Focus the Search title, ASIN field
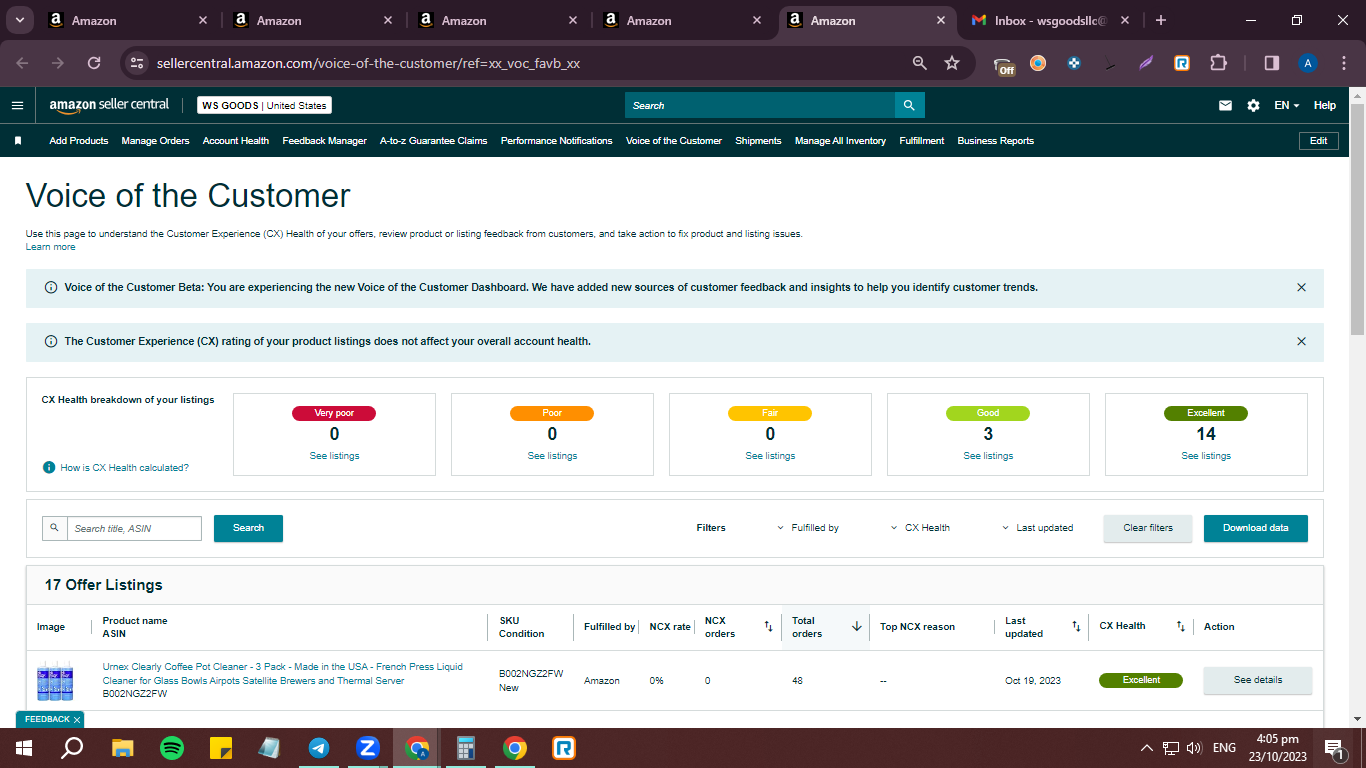The image size is (1366, 768). [134, 528]
